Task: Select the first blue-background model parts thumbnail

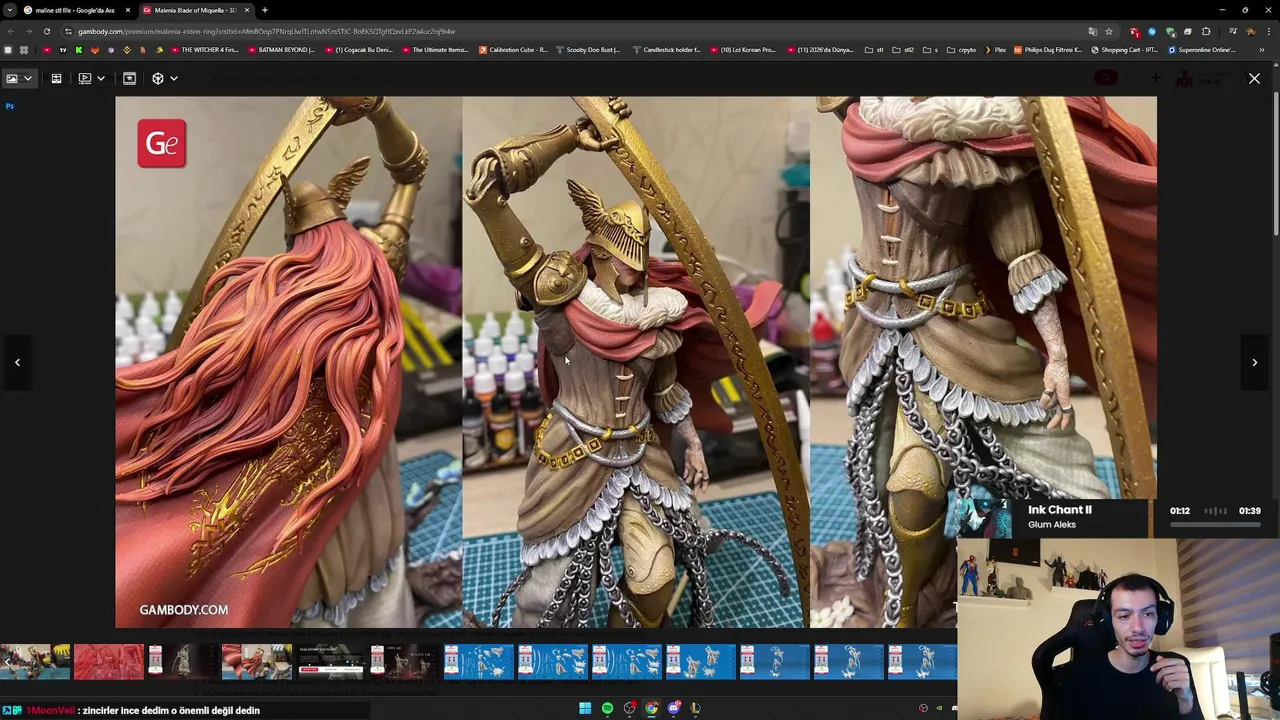Action: point(479,662)
